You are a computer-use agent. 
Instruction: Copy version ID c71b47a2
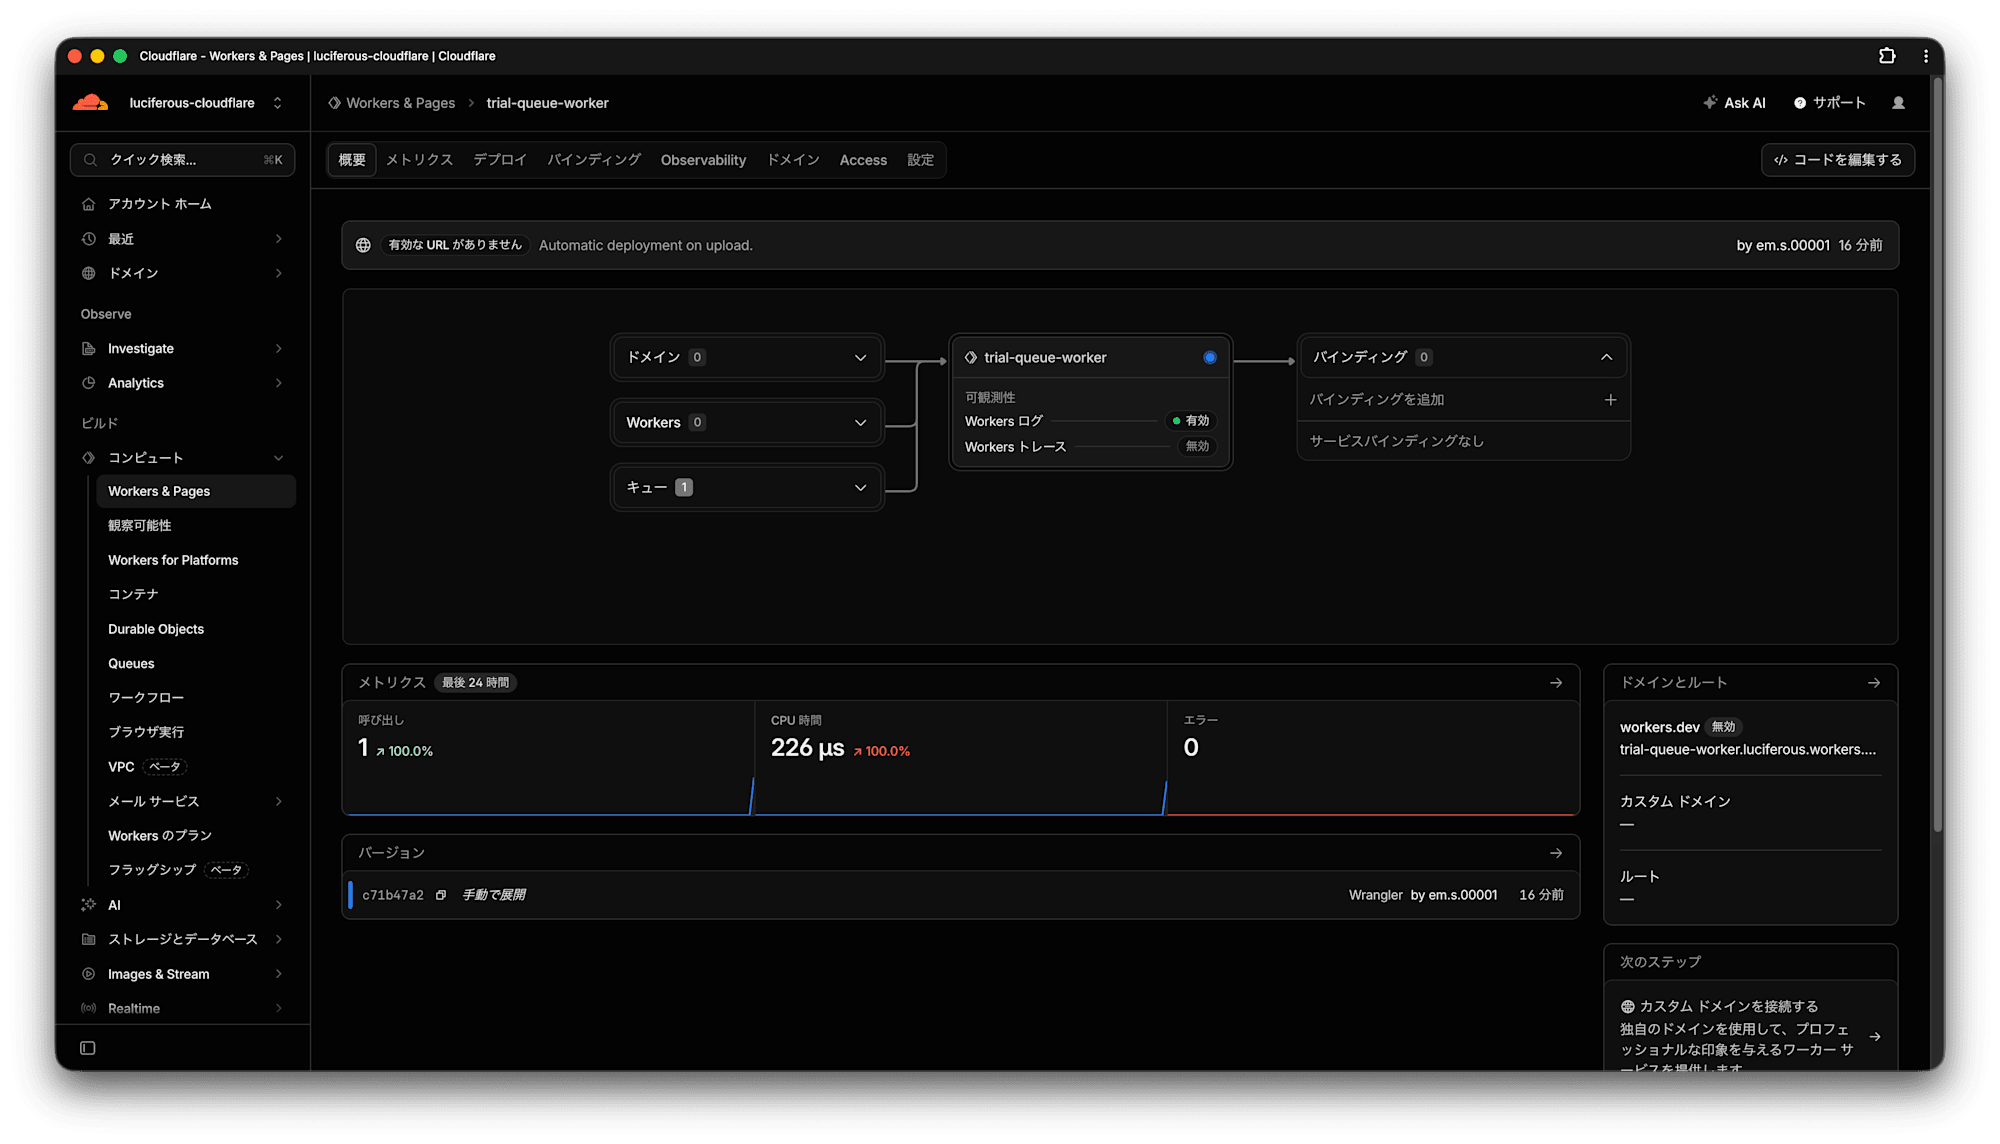pyautogui.click(x=441, y=895)
